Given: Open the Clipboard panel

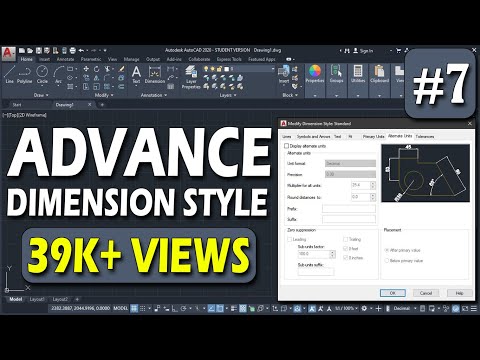Looking at the screenshot, I should pos(379,74).
